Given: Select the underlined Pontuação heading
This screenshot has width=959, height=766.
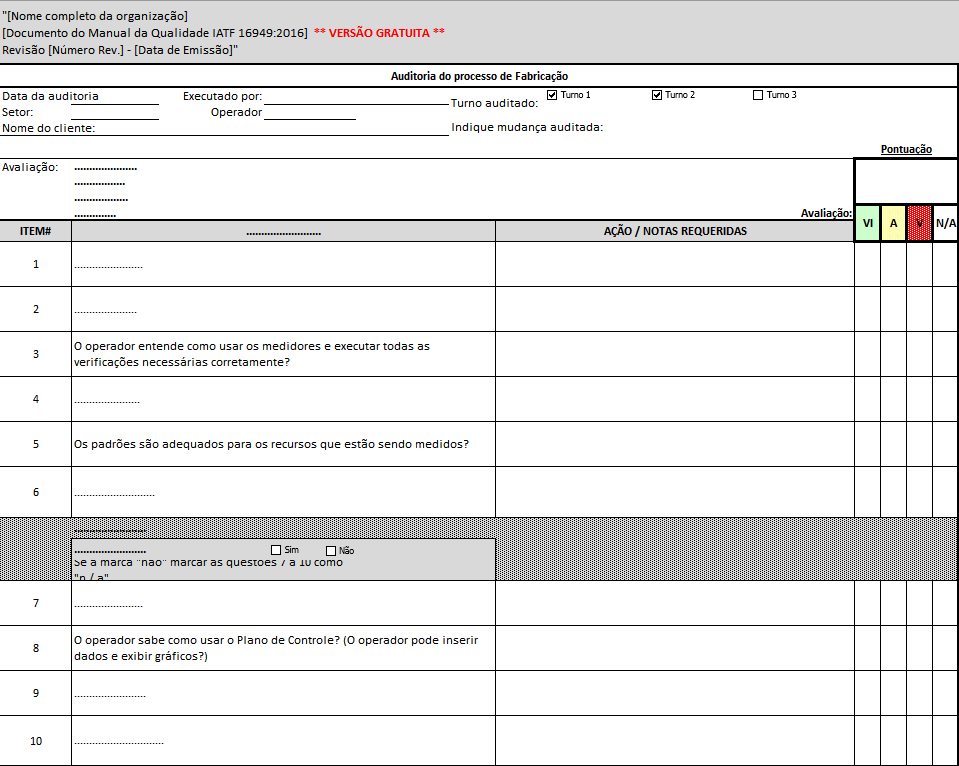Looking at the screenshot, I should pyautogui.click(x=906, y=148).
